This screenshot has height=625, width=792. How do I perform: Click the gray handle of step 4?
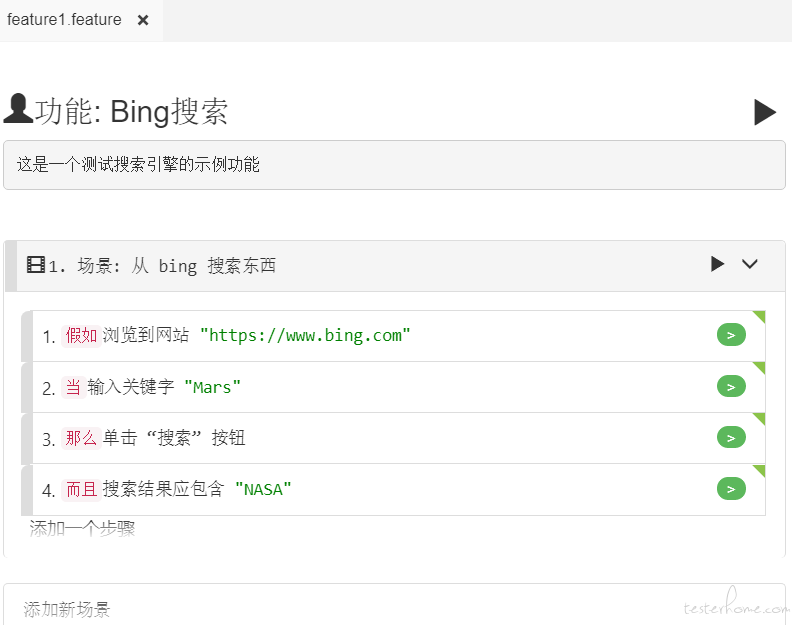coord(27,490)
